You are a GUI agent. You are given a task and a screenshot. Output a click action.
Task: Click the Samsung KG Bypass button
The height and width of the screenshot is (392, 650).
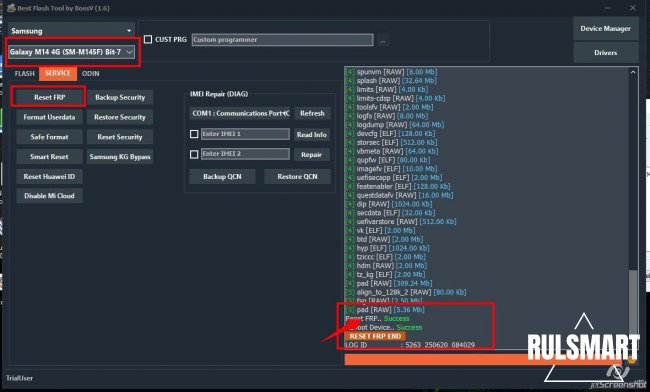point(120,157)
